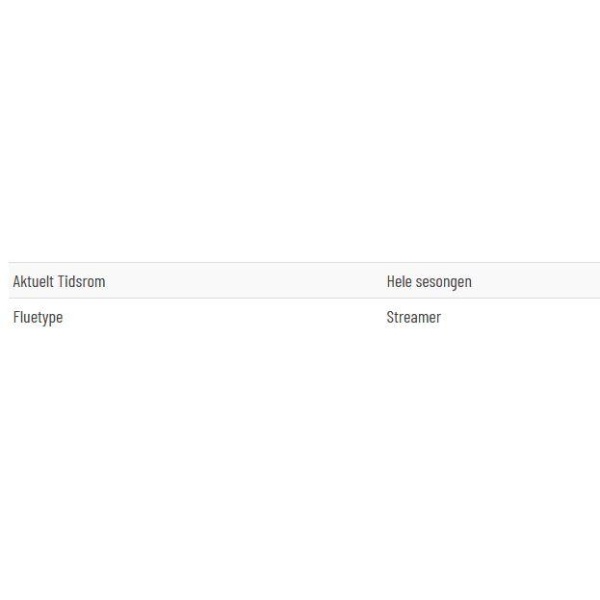Click gray row area right of 'Hele sesongen'
The width and height of the screenshot is (600, 600).
[536, 281]
